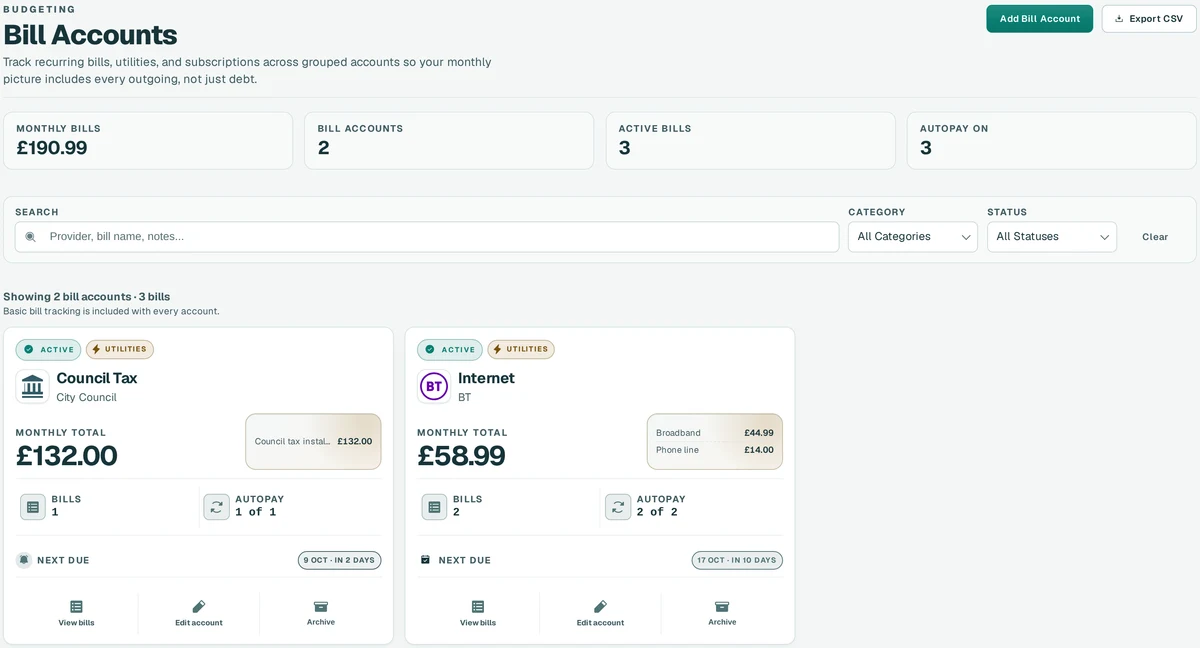Click the 17 Oct in 10 days pill

click(x=737, y=560)
